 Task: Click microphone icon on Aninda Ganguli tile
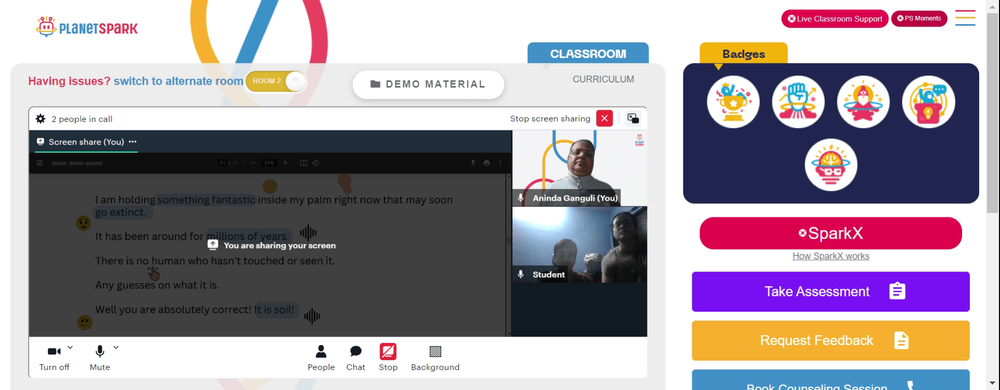coord(521,198)
